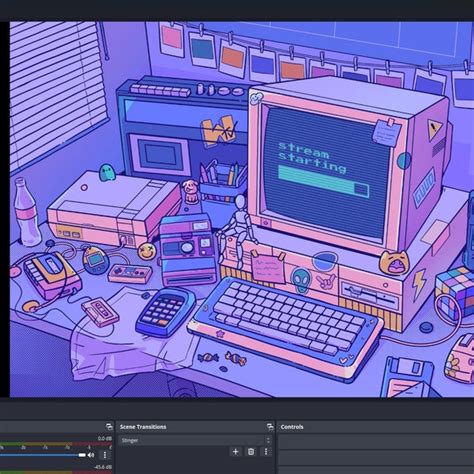Mute the first audio channel

click(91, 455)
